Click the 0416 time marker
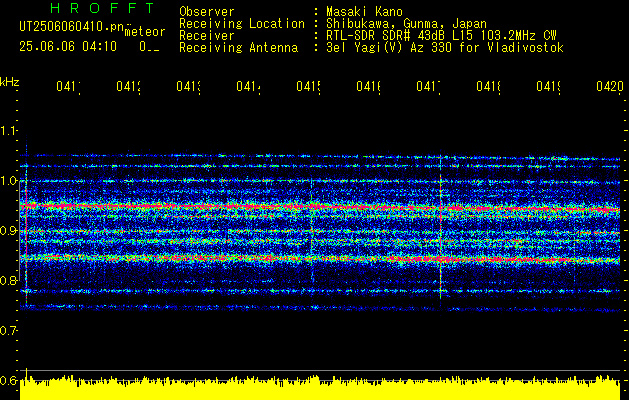The height and width of the screenshot is (400, 629). [x=368, y=86]
